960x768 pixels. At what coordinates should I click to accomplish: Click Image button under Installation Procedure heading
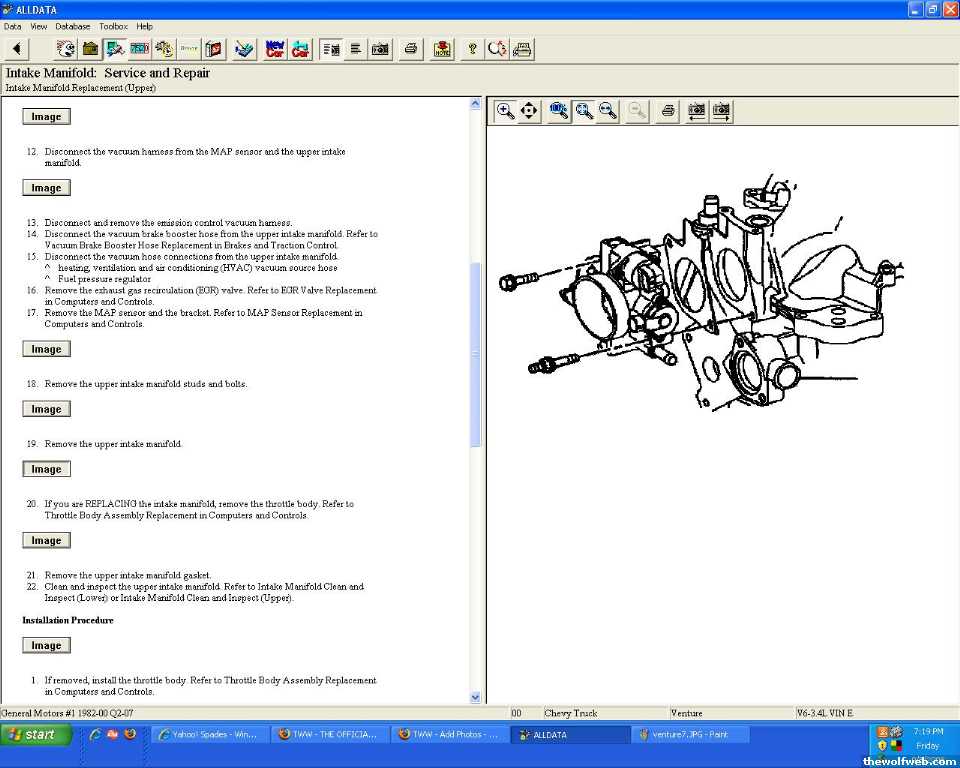(x=46, y=646)
